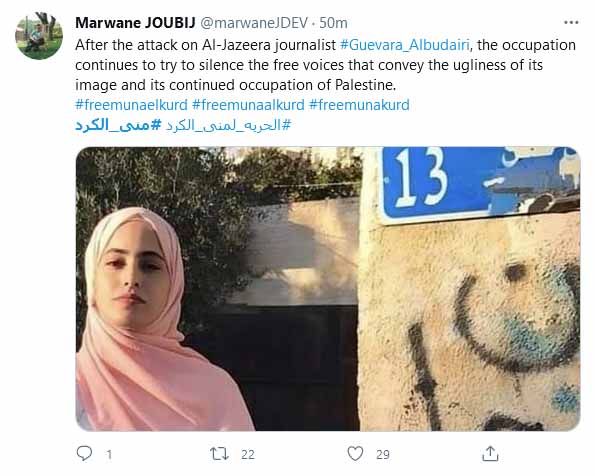Open the Marwane JOUBIJ display name
Viewport: 596px width, 476px height.
click(x=135, y=23)
